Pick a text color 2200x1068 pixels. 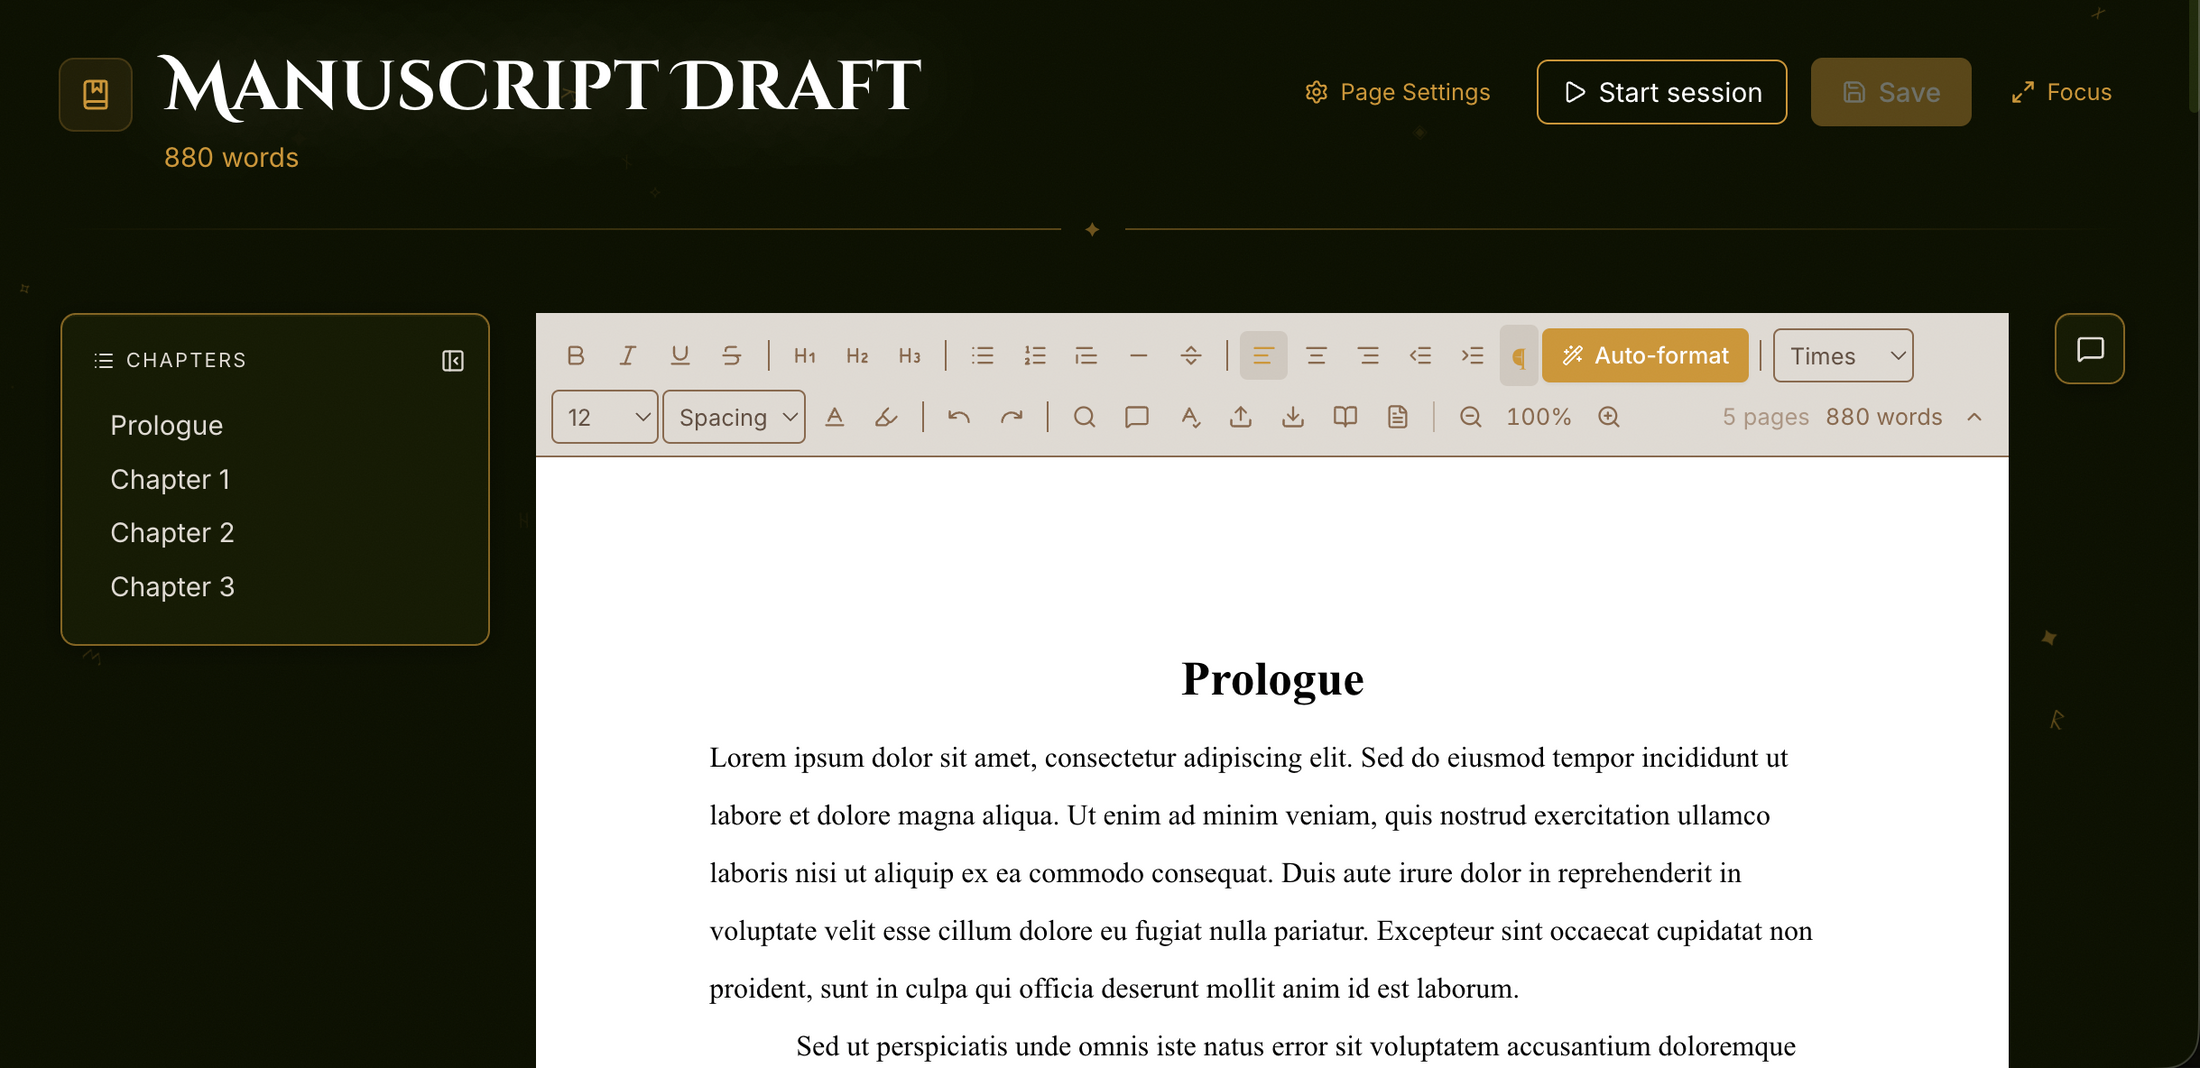(835, 417)
